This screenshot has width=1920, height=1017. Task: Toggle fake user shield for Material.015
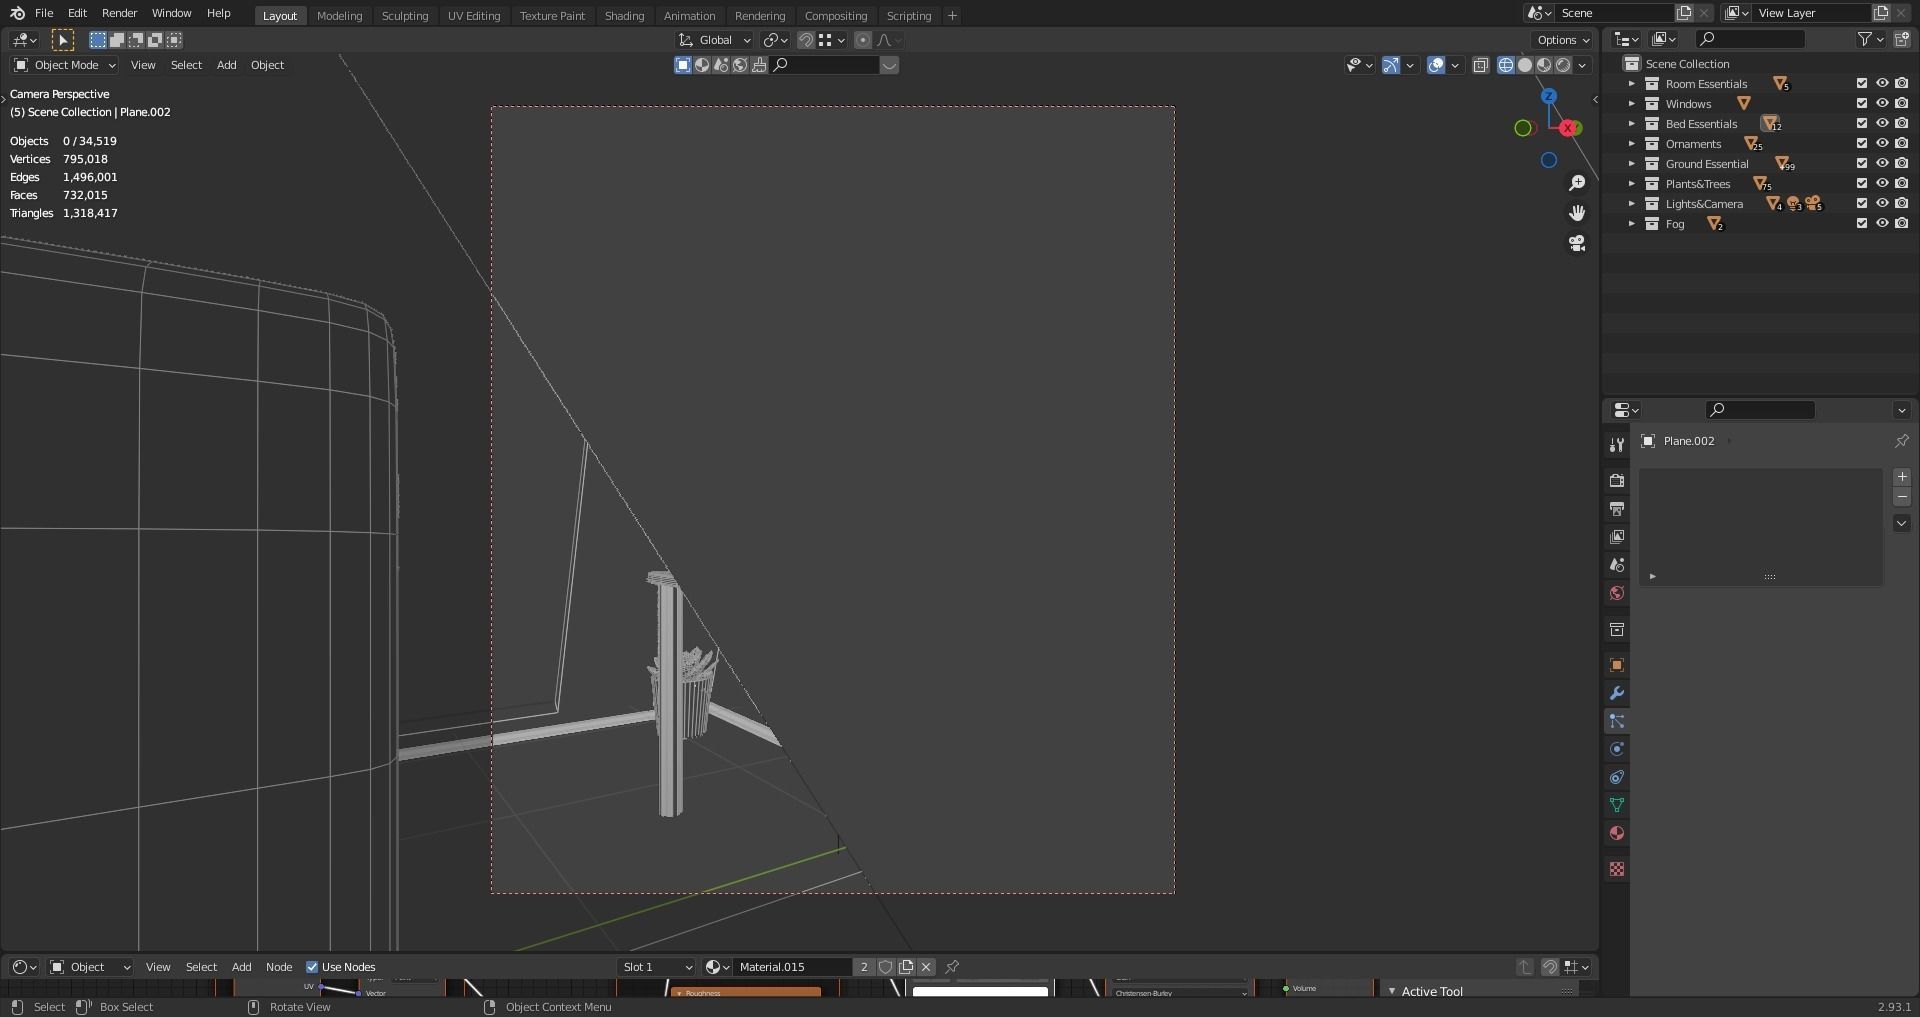point(885,967)
